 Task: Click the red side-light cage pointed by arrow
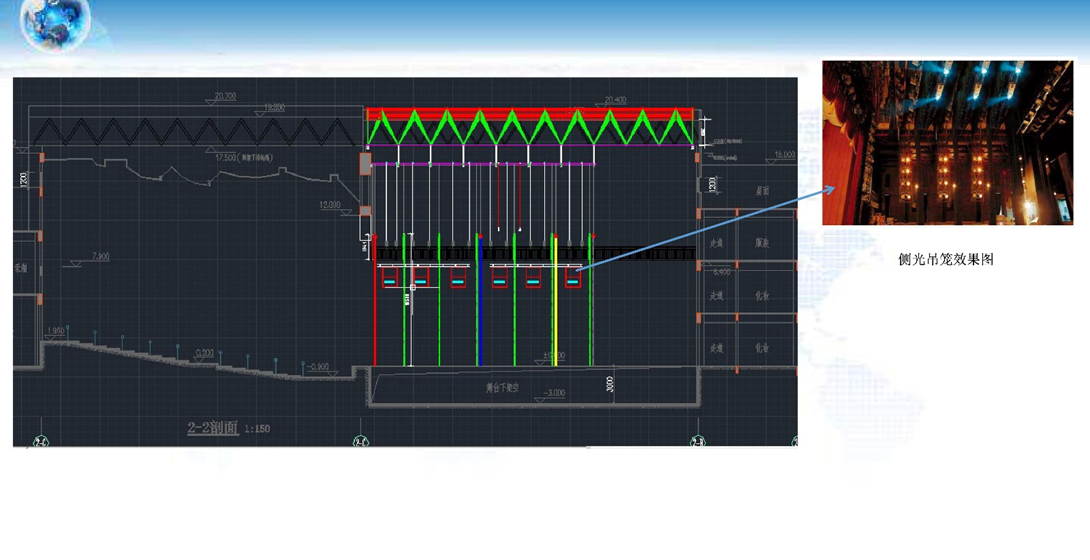pyautogui.click(x=573, y=277)
